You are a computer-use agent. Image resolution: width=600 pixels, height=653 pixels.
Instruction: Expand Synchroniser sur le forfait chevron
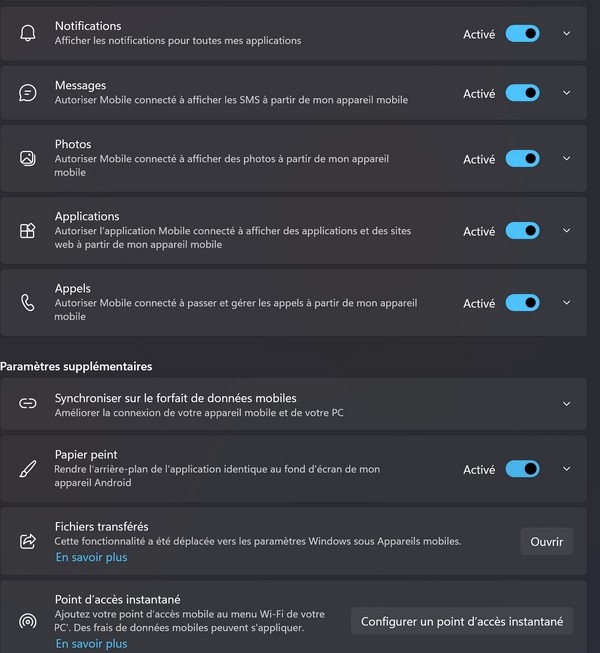click(566, 404)
